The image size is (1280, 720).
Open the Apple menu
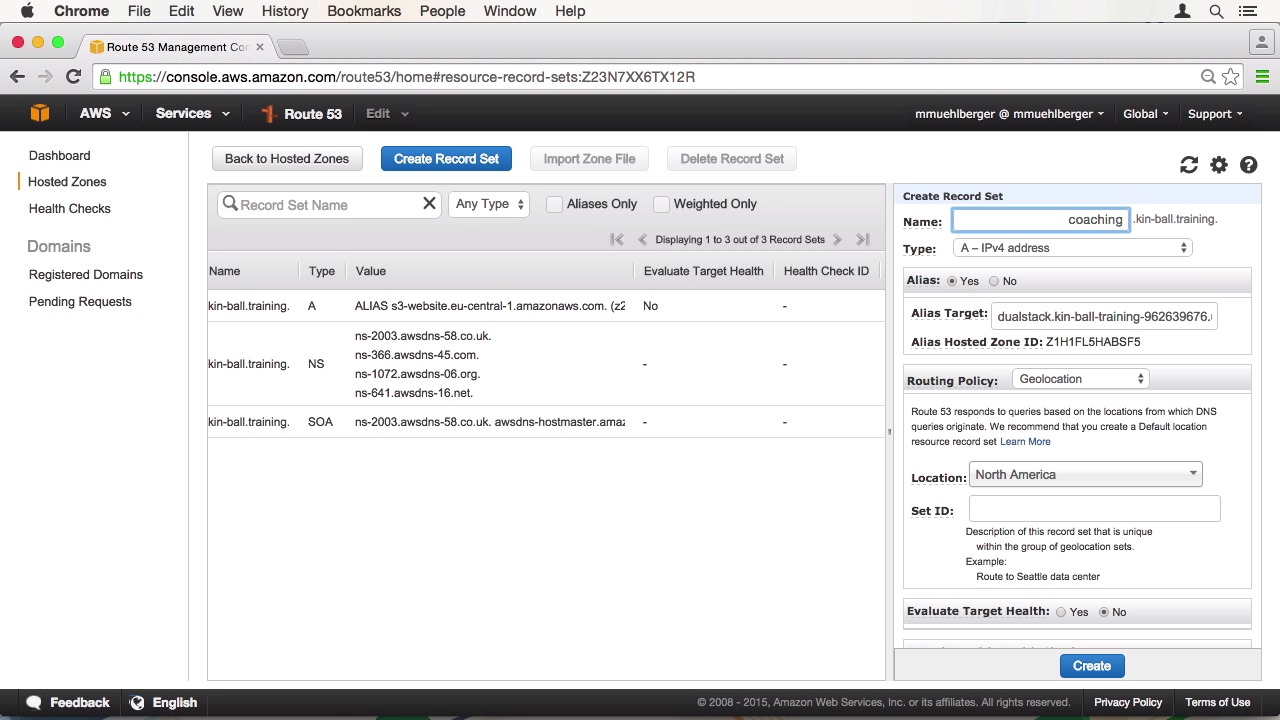(x=27, y=11)
